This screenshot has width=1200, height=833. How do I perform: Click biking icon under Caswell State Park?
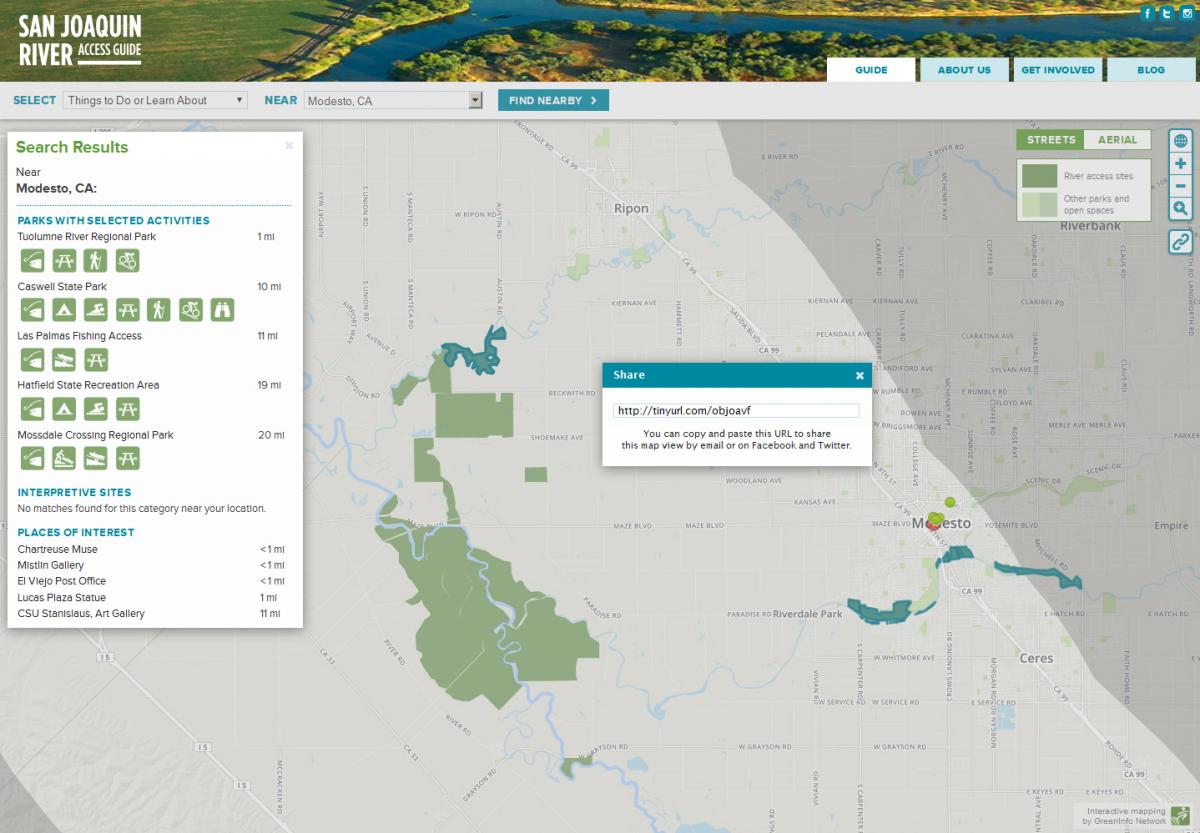tap(190, 310)
